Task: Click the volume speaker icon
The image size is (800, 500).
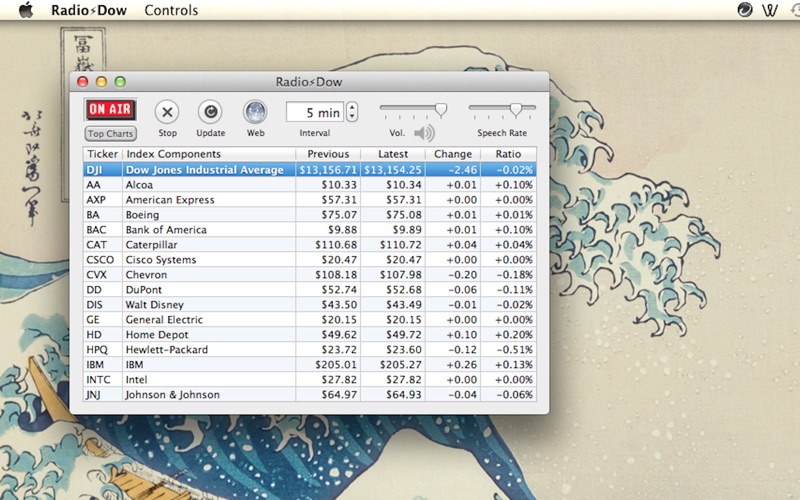Action: coord(424,133)
